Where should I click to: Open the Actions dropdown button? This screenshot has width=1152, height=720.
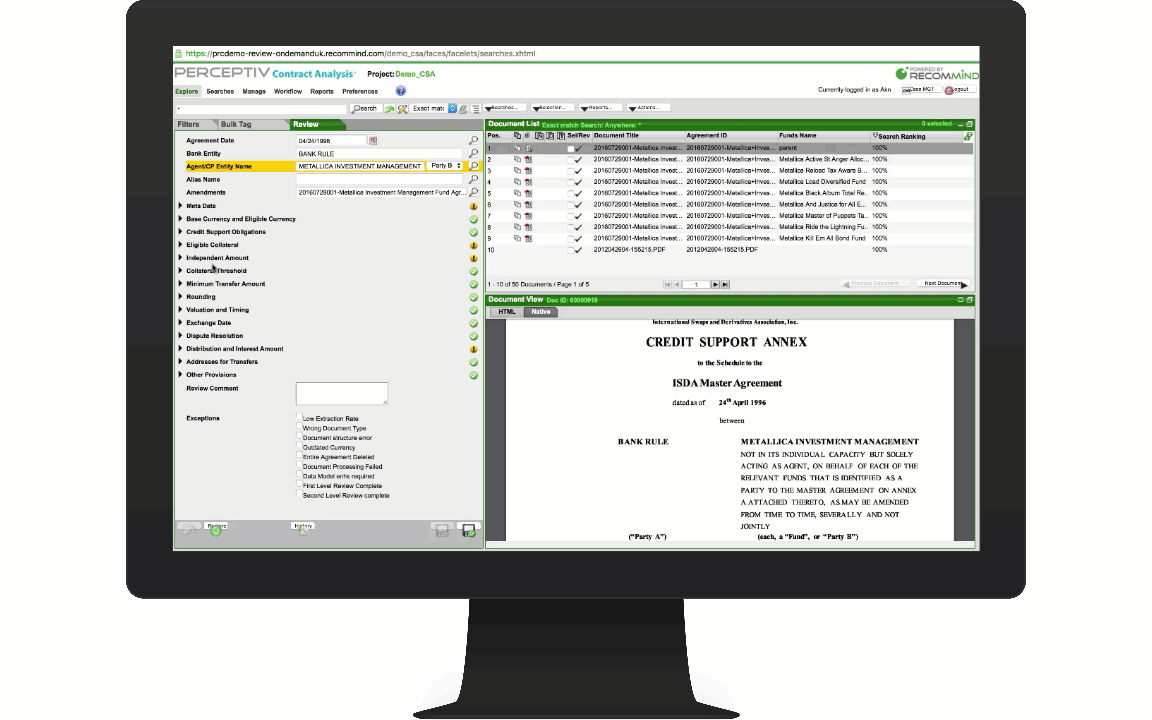pyautogui.click(x=647, y=108)
